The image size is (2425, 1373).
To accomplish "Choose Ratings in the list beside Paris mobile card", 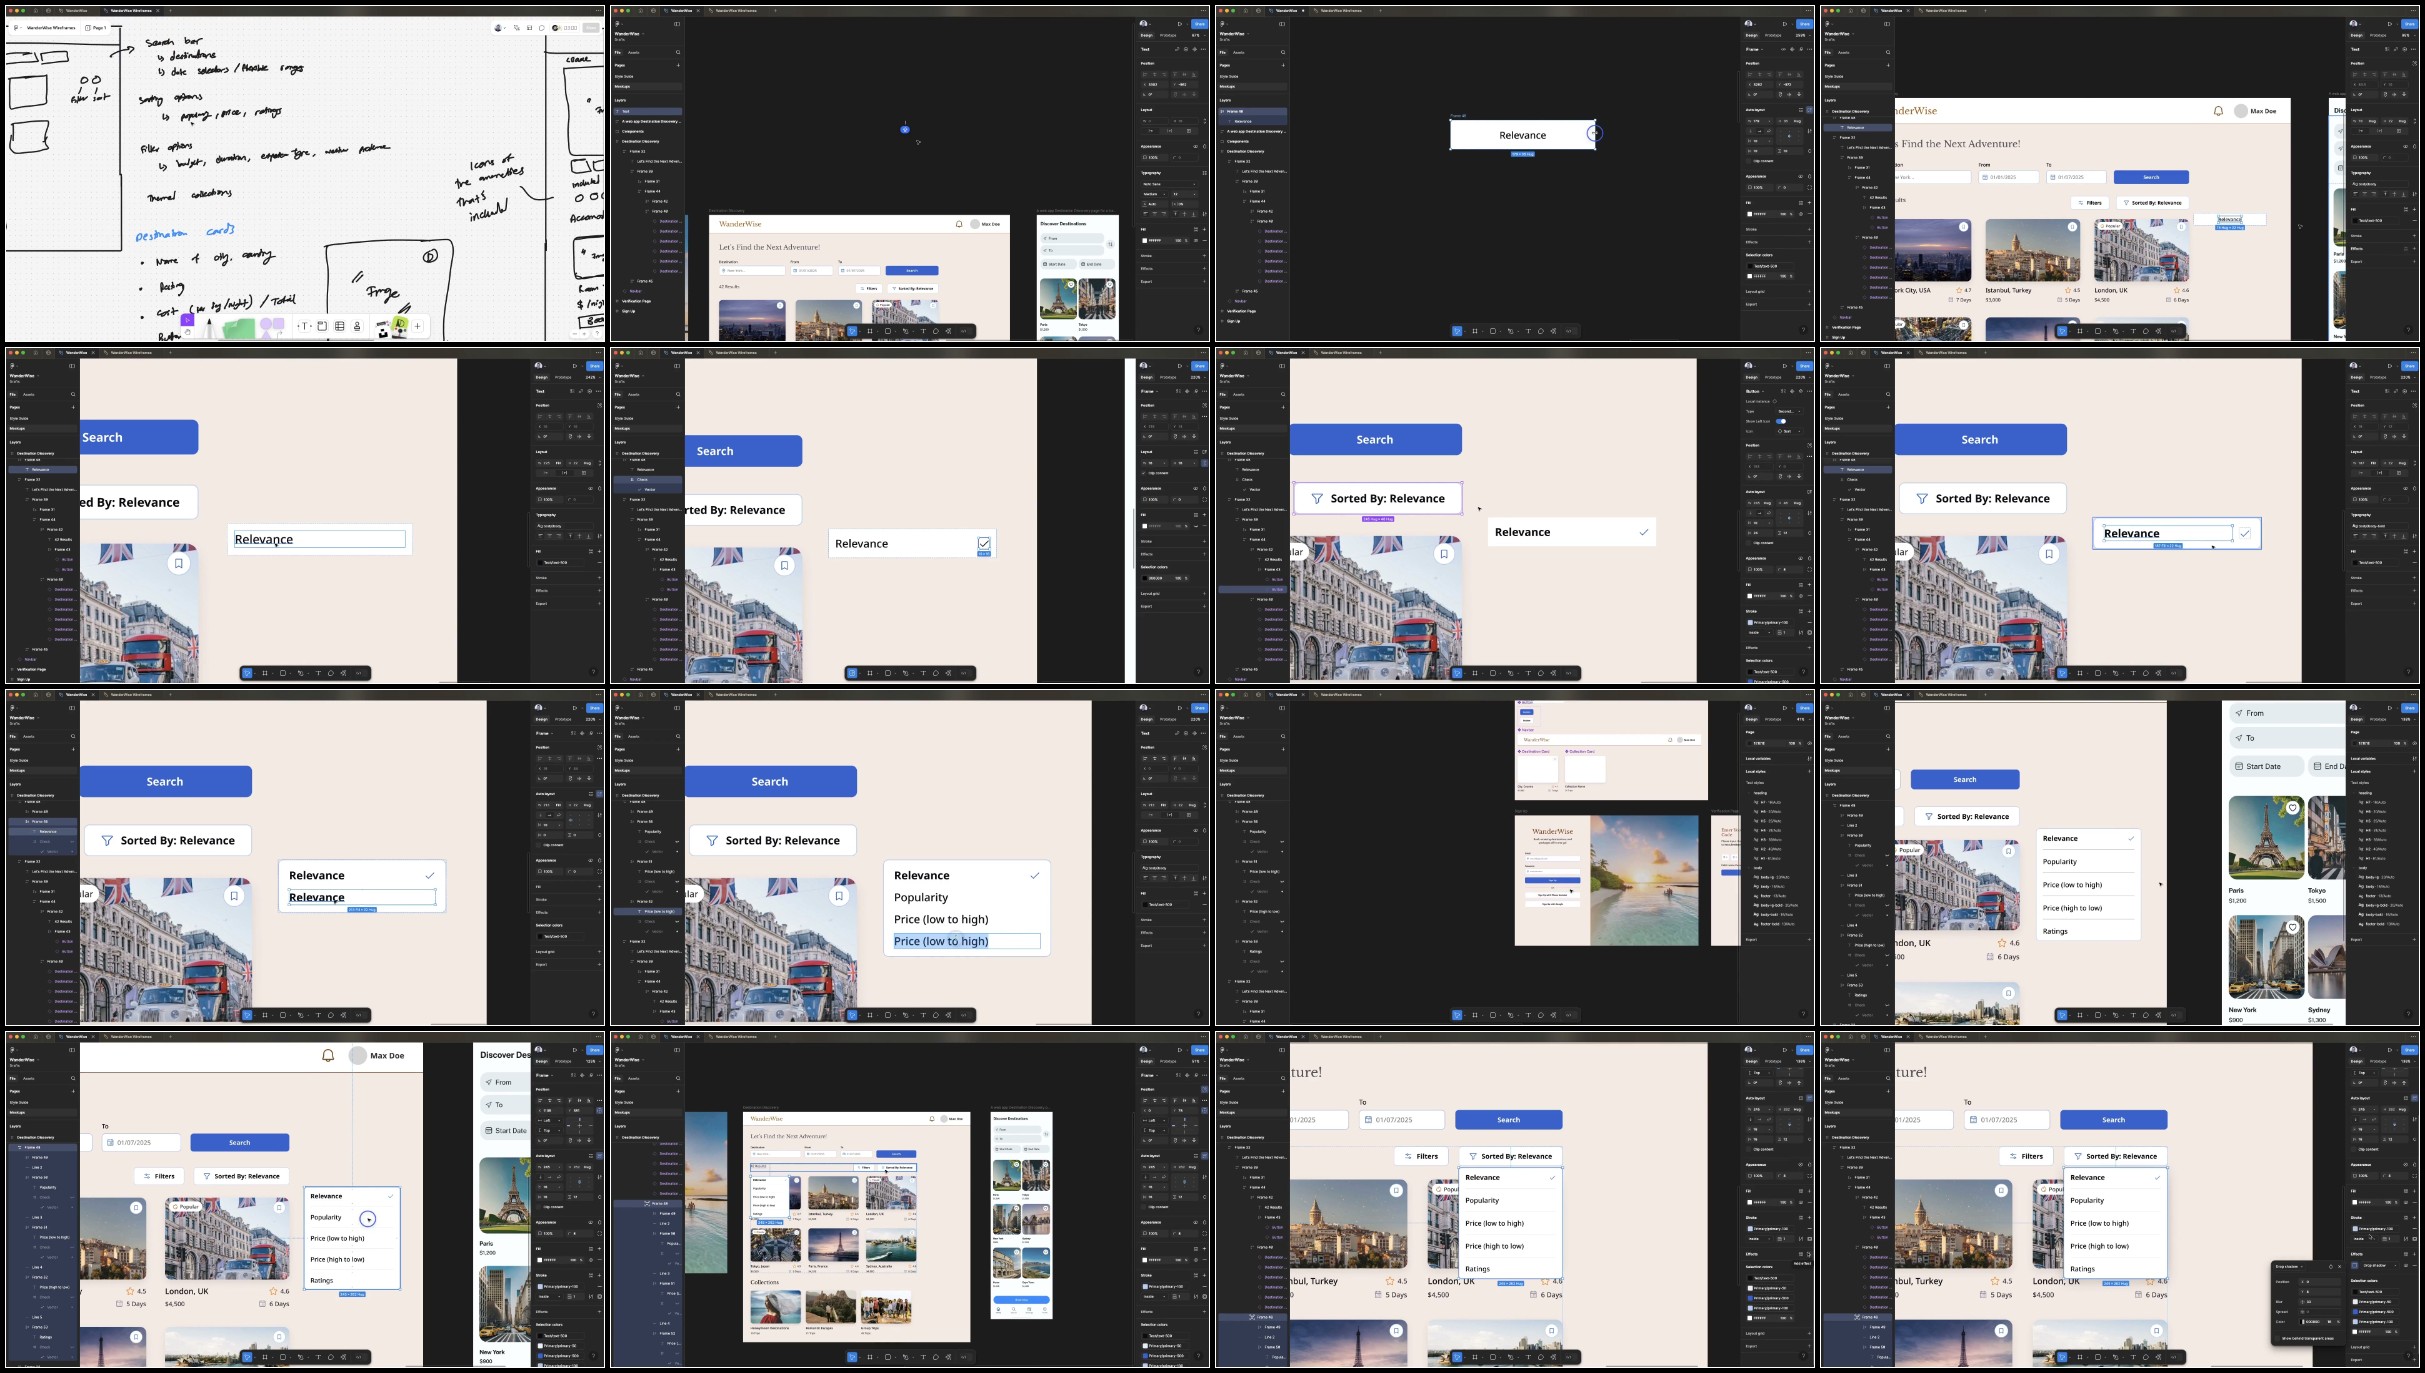I will pyautogui.click(x=2055, y=931).
